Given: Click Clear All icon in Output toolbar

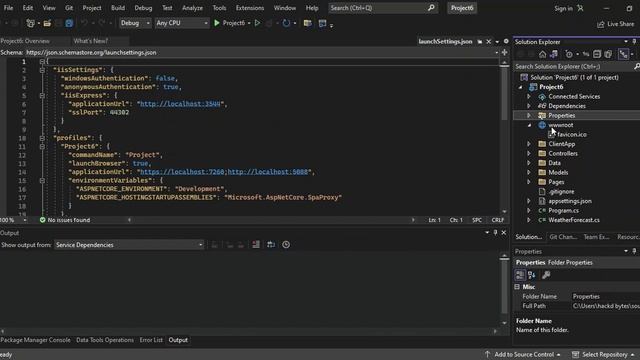Looking at the screenshot, I should [256, 244].
